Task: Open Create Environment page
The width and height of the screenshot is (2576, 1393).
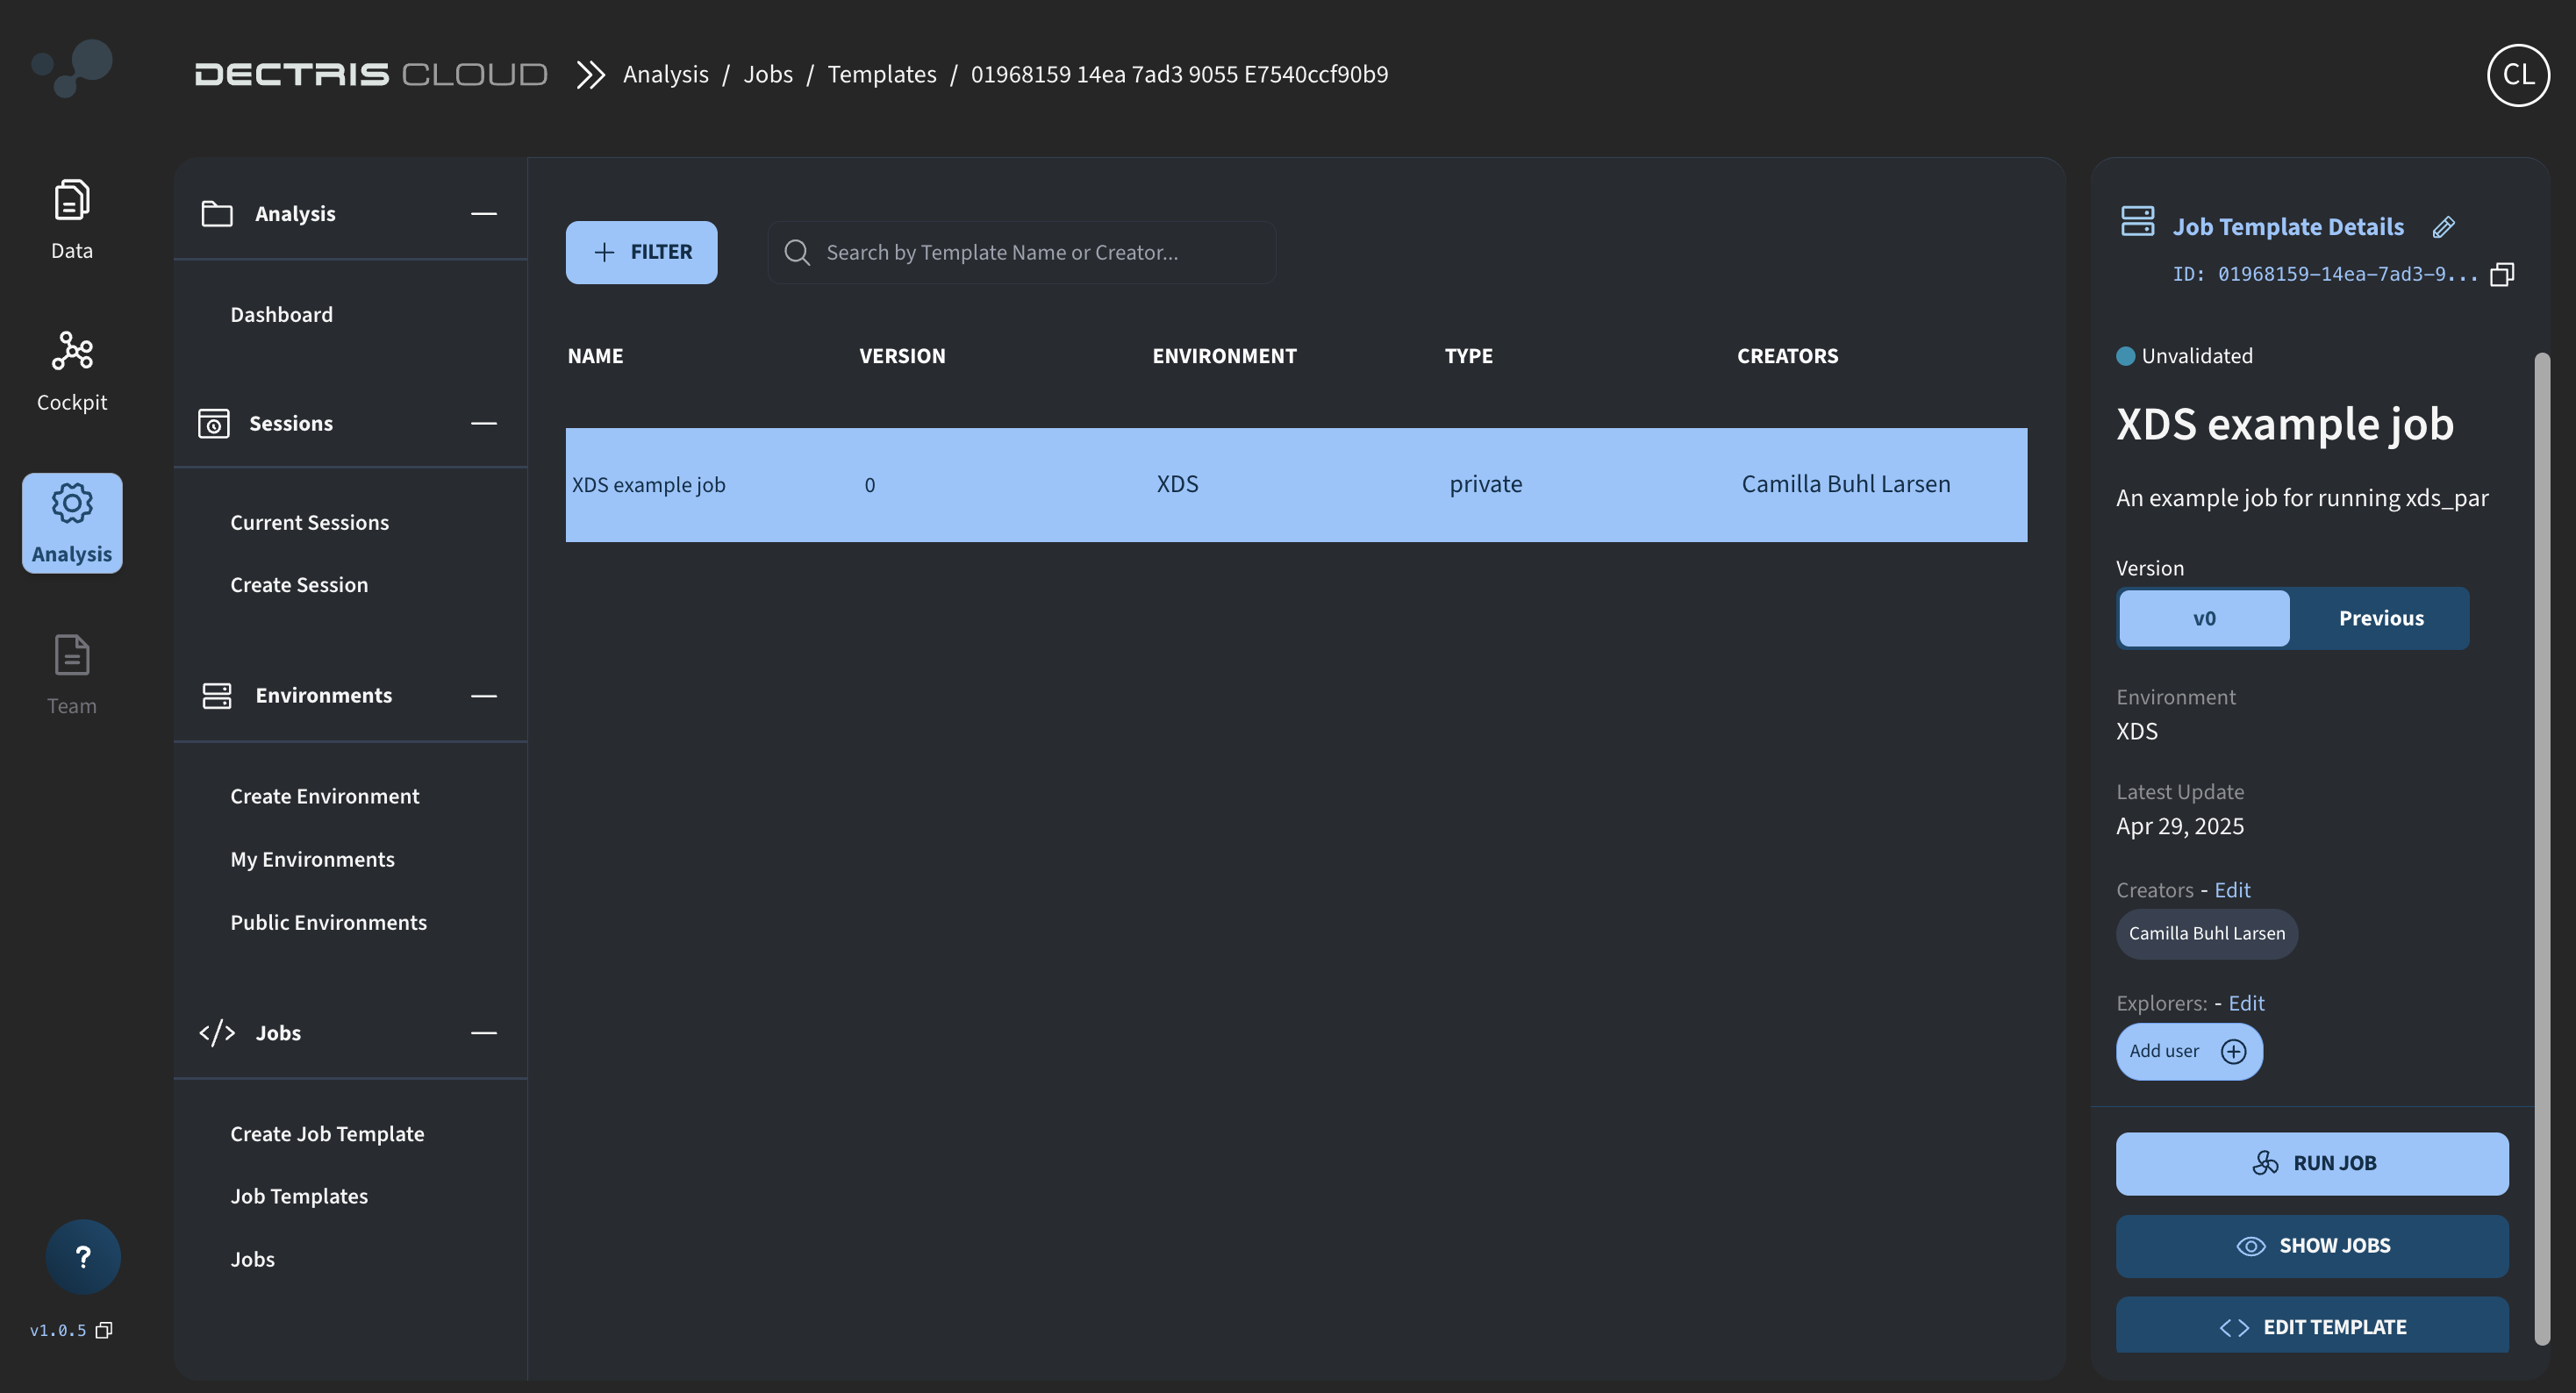Action: [x=324, y=797]
